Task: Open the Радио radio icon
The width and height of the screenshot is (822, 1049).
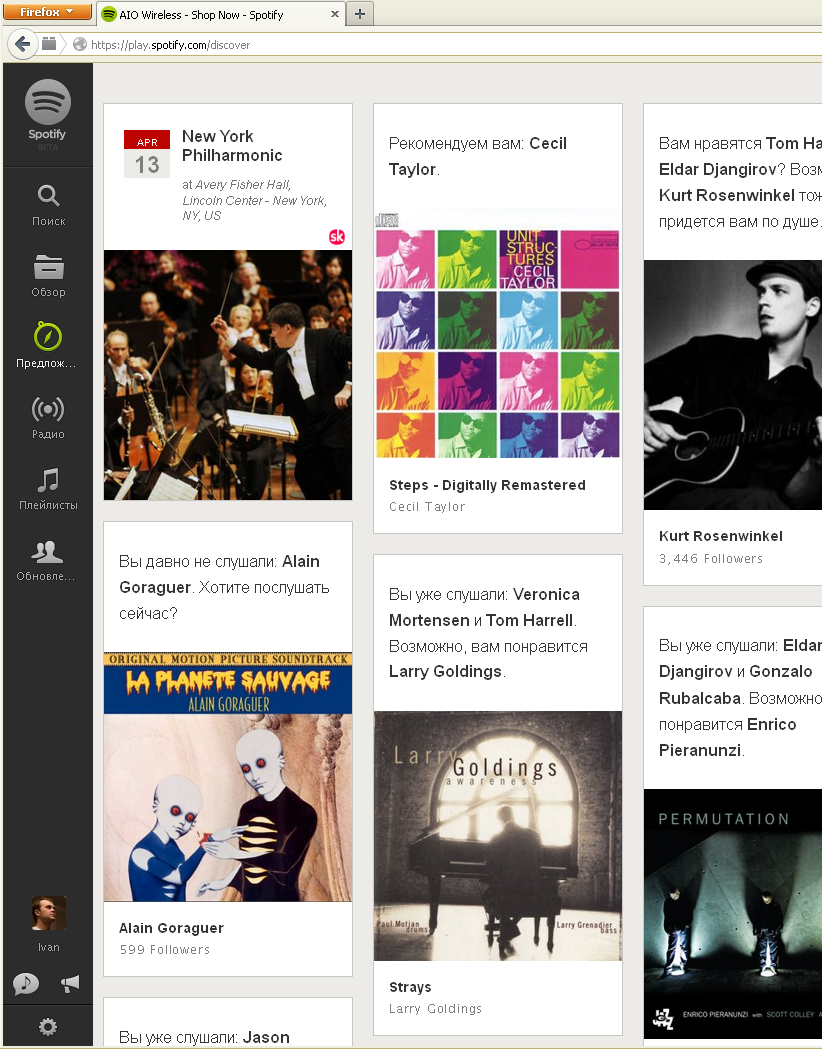Action: point(48,409)
